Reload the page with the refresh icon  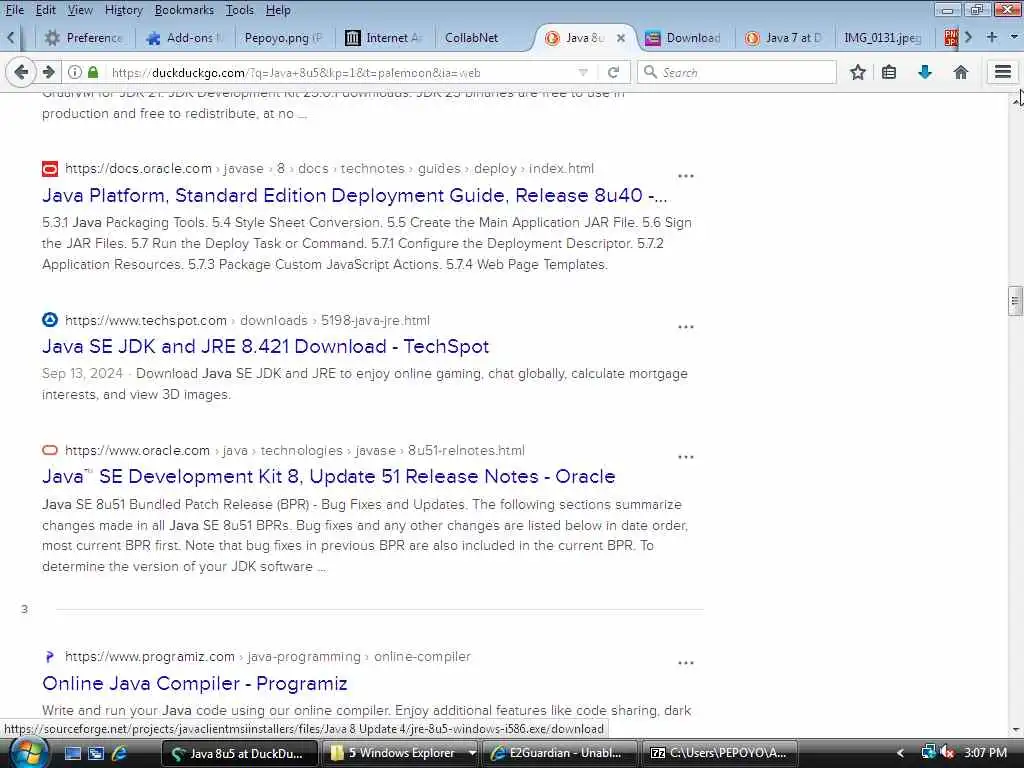click(613, 72)
